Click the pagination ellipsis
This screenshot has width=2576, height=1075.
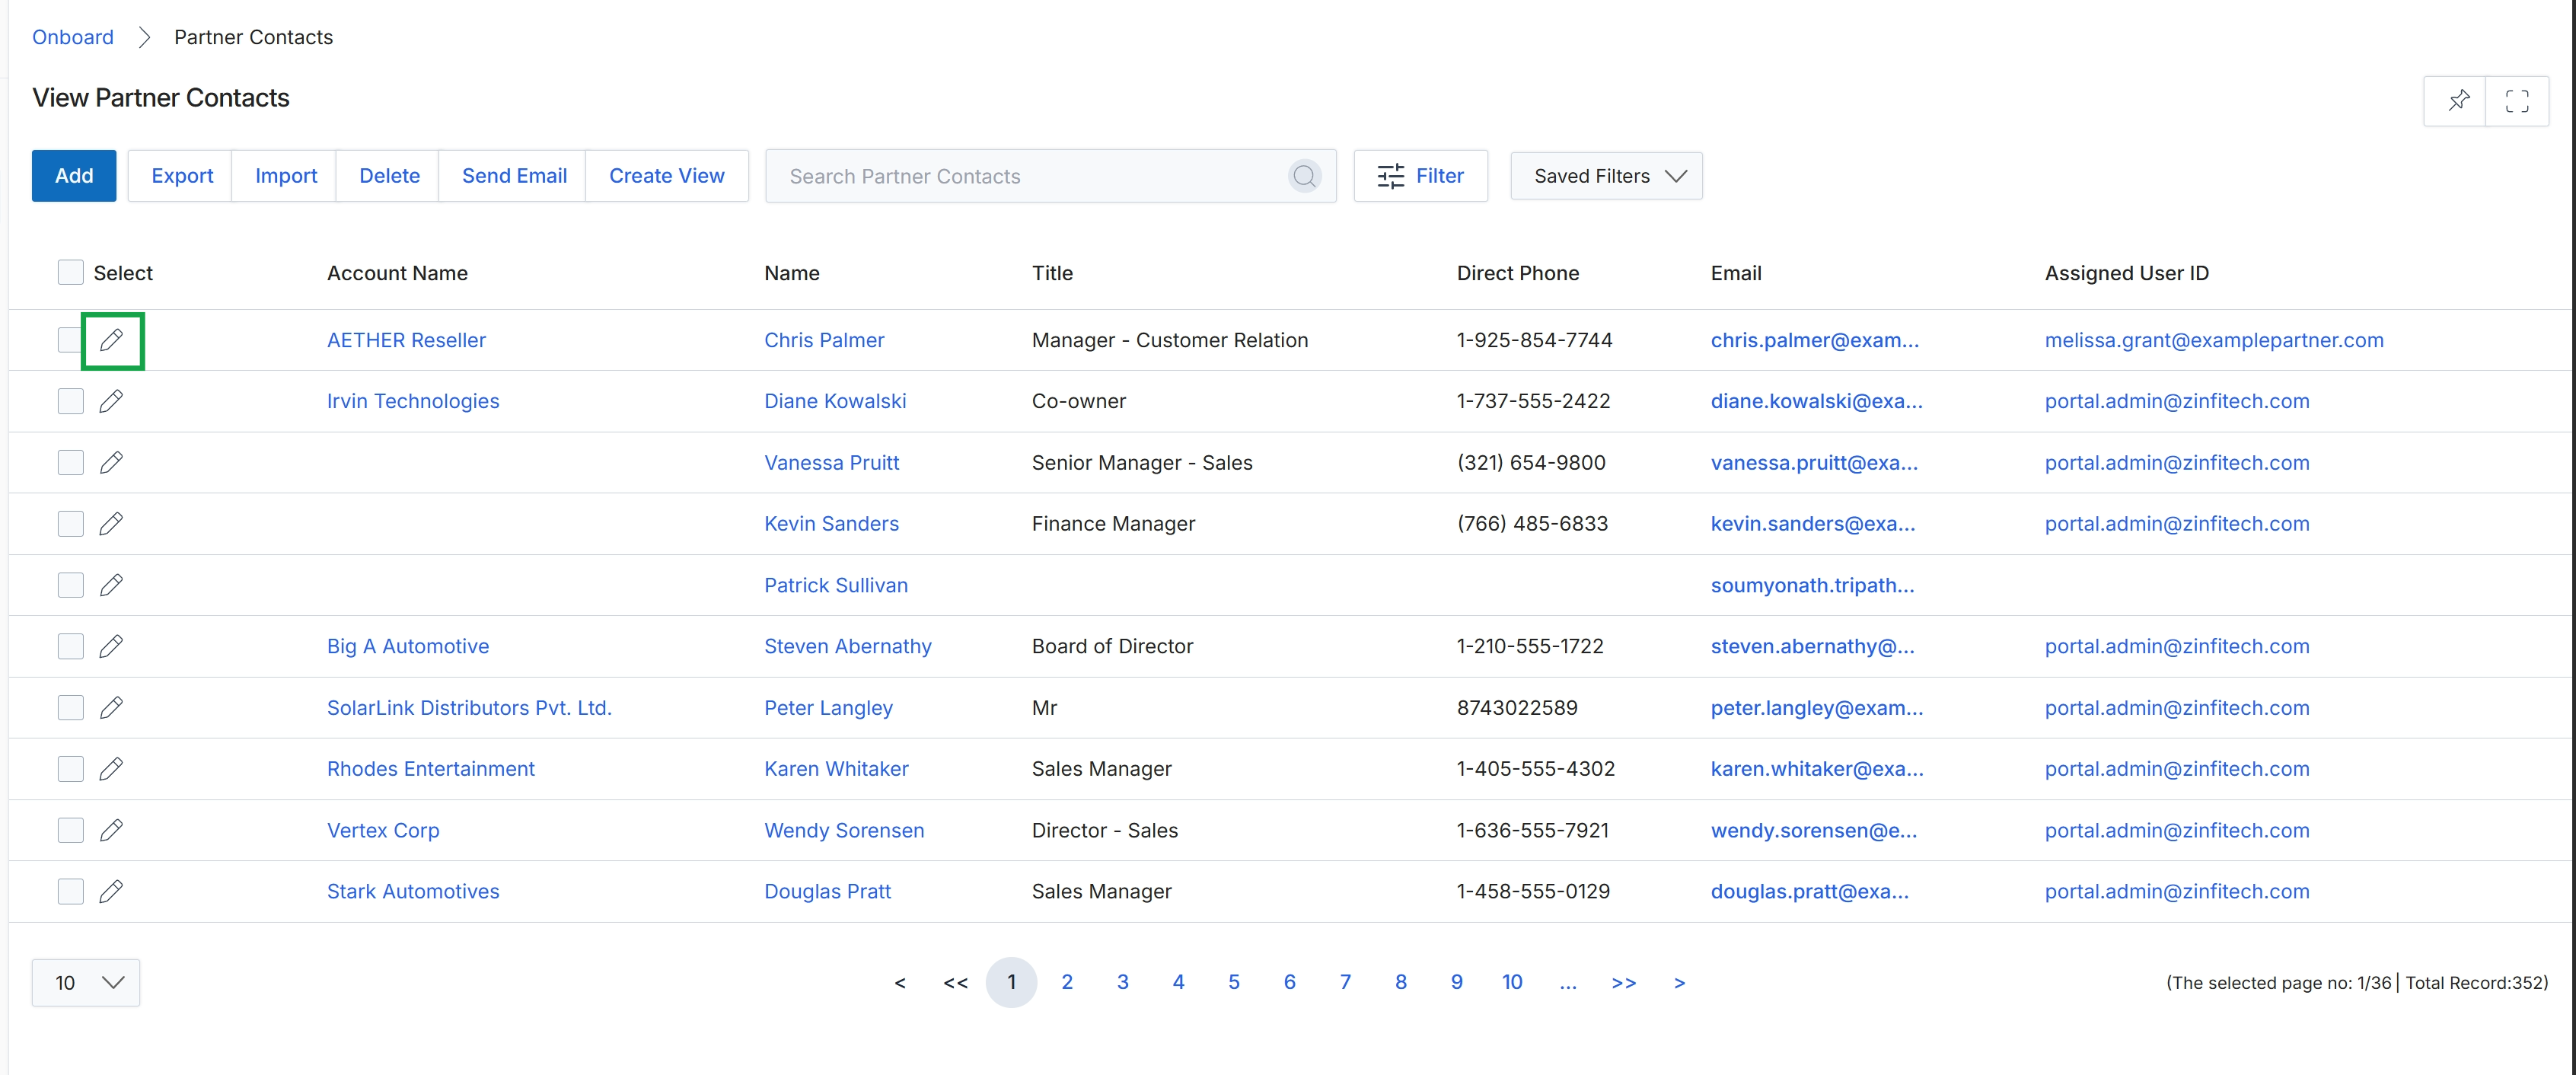click(1568, 982)
